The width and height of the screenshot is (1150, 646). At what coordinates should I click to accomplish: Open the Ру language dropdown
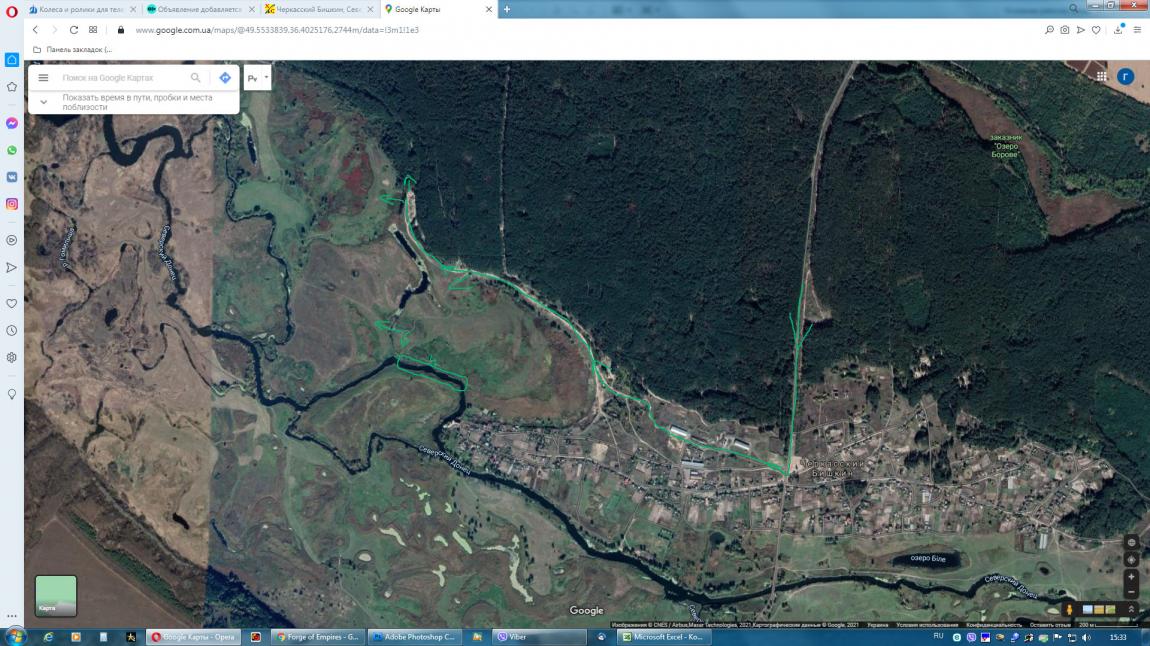(x=257, y=78)
